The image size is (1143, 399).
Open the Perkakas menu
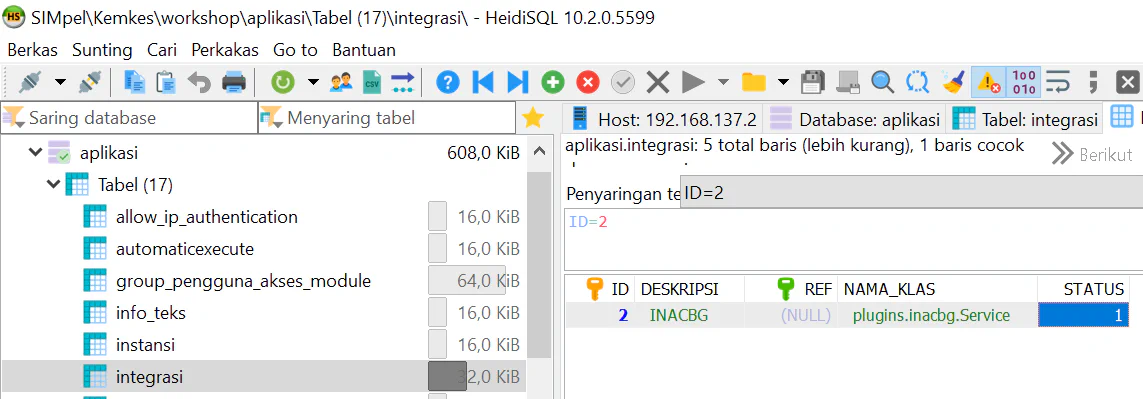click(x=225, y=50)
